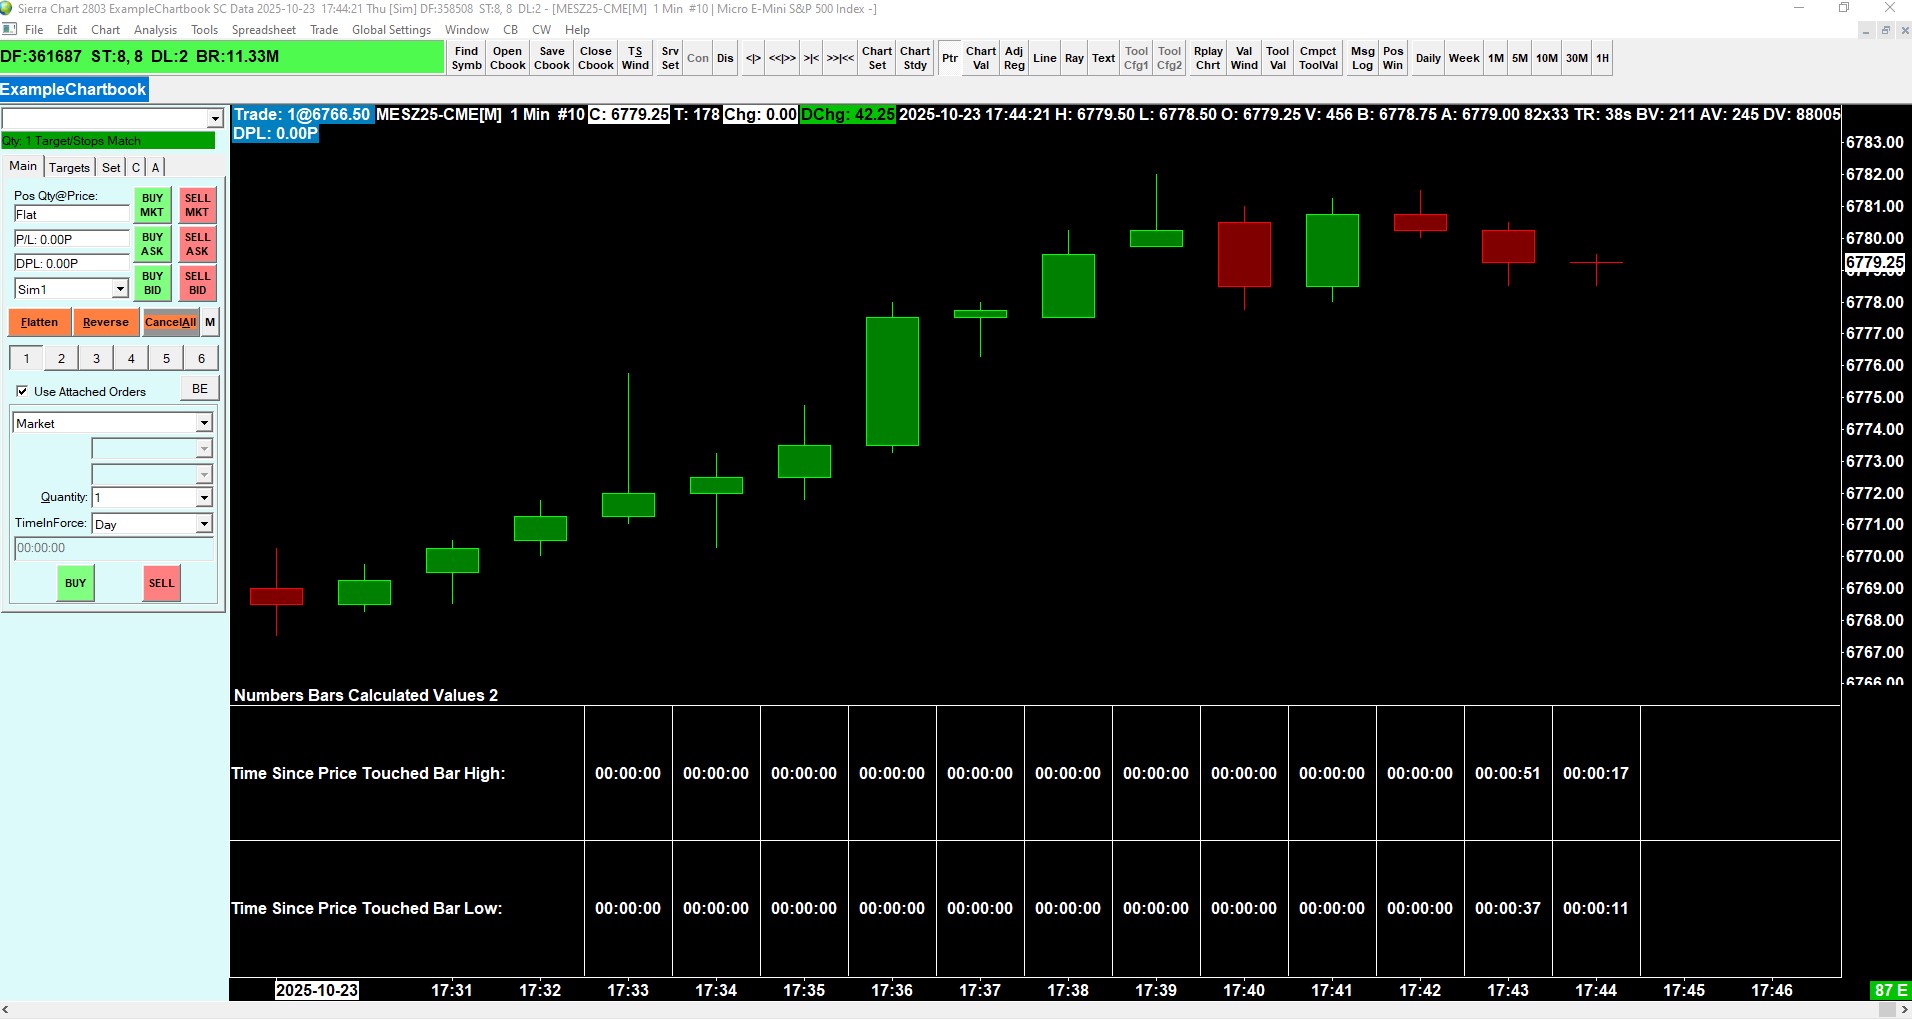Open the Global Settings menu
This screenshot has height=1020, width=1912.
coord(391,30)
